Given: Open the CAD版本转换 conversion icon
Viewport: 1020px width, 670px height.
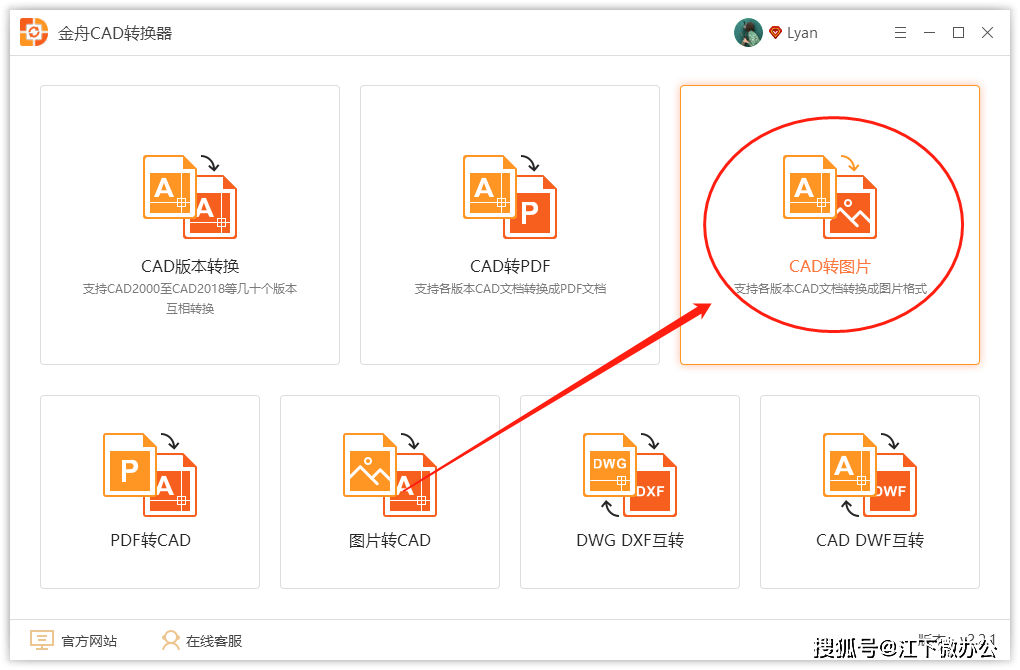Looking at the screenshot, I should point(190,196).
